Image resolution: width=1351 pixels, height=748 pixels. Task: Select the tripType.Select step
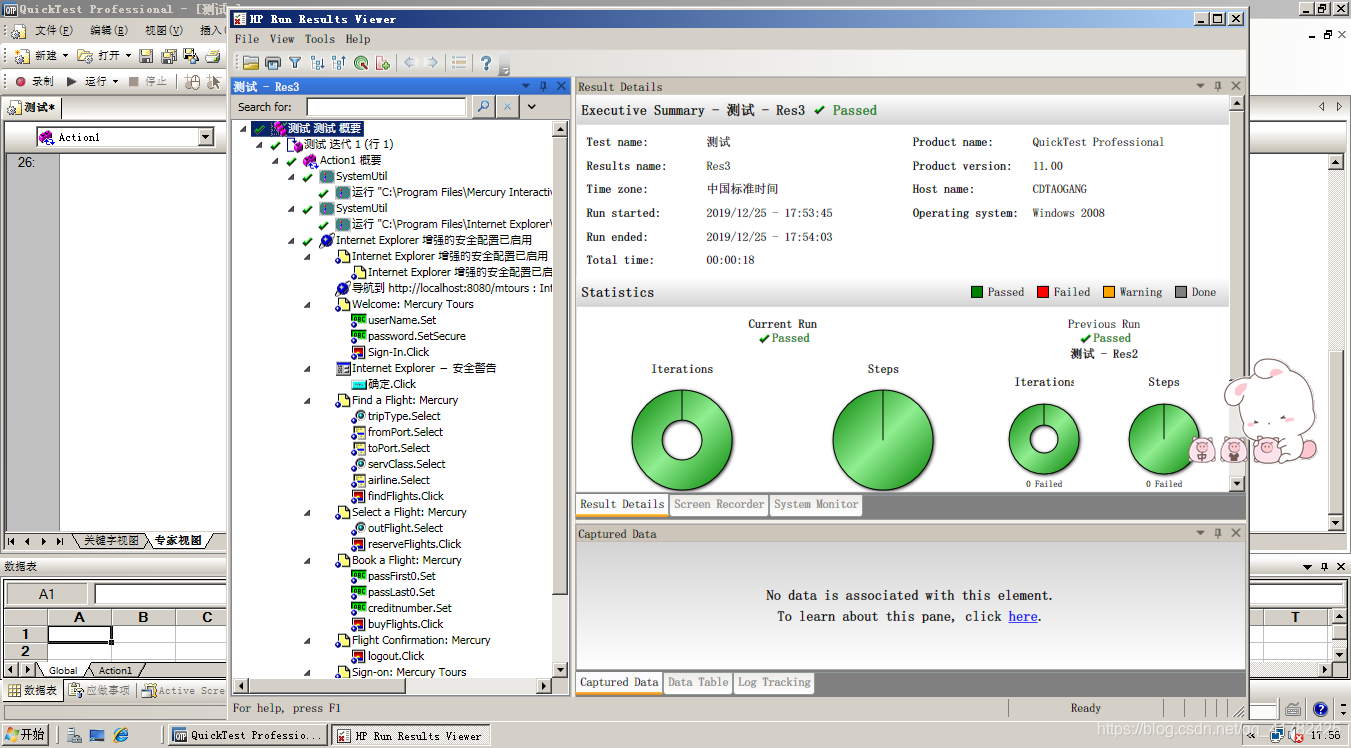click(404, 416)
